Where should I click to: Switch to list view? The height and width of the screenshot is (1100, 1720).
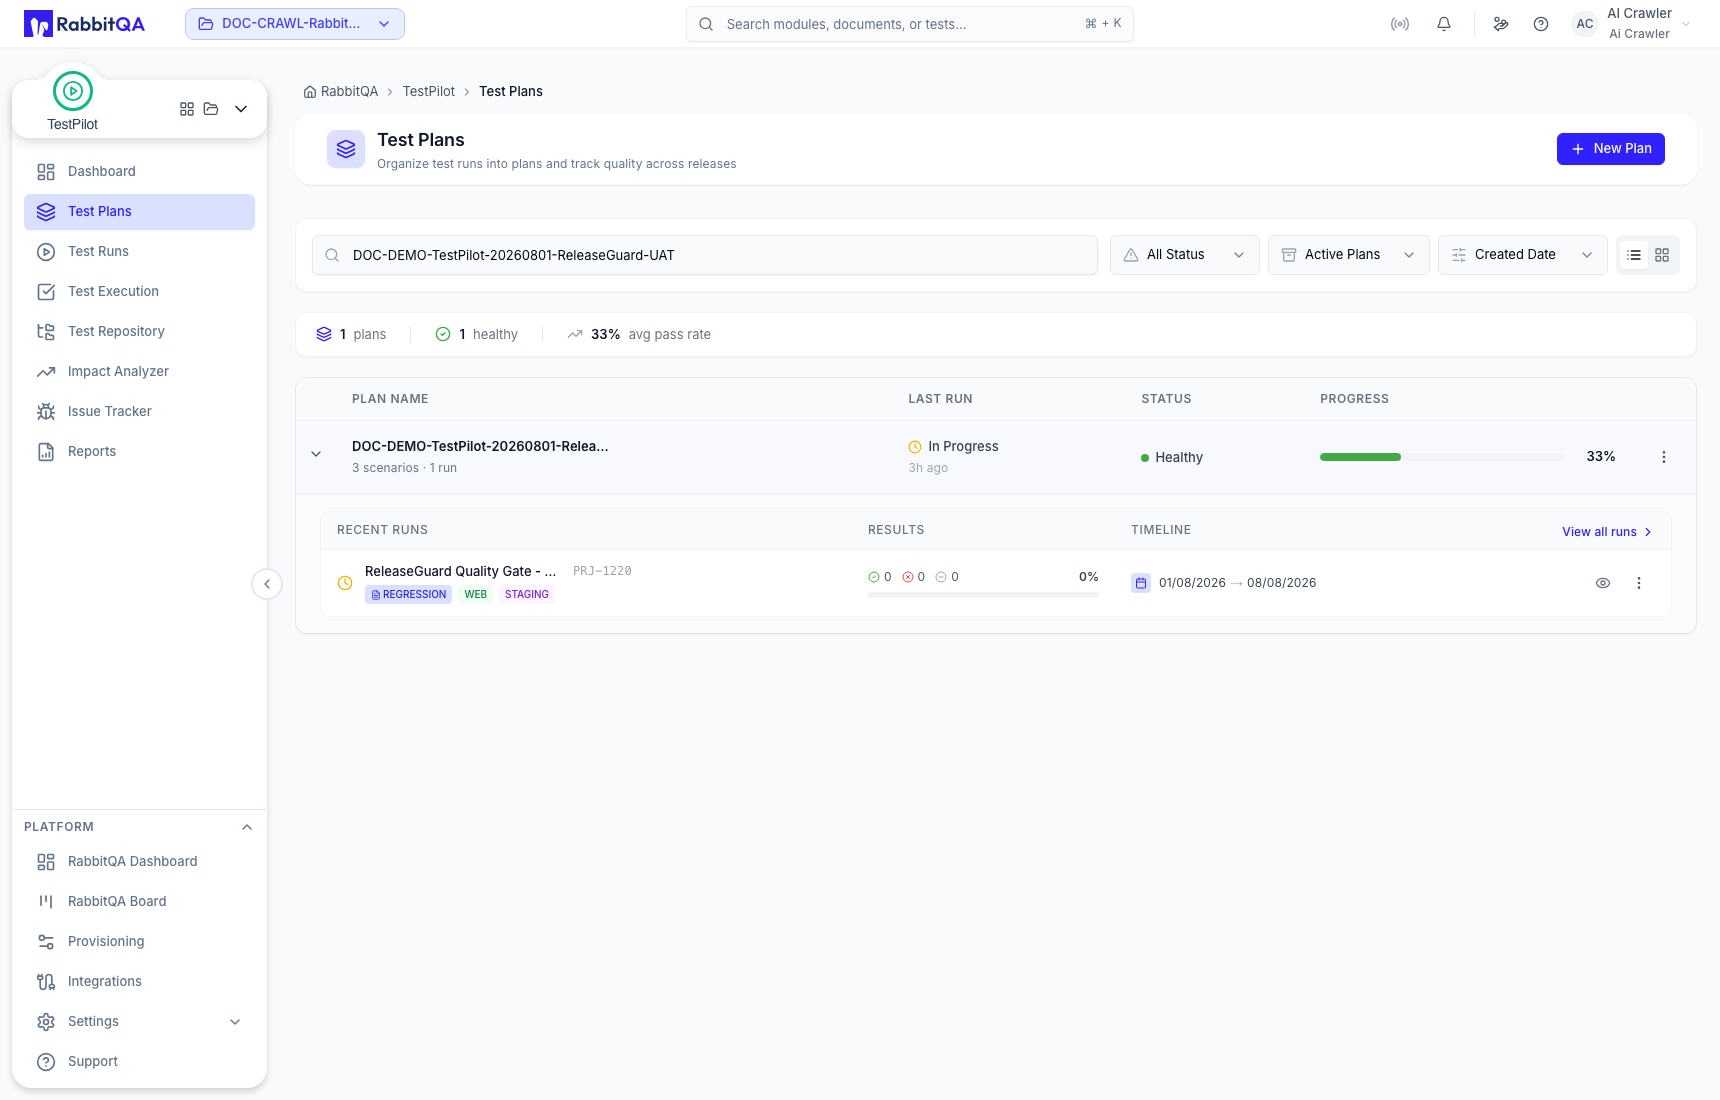click(x=1634, y=255)
